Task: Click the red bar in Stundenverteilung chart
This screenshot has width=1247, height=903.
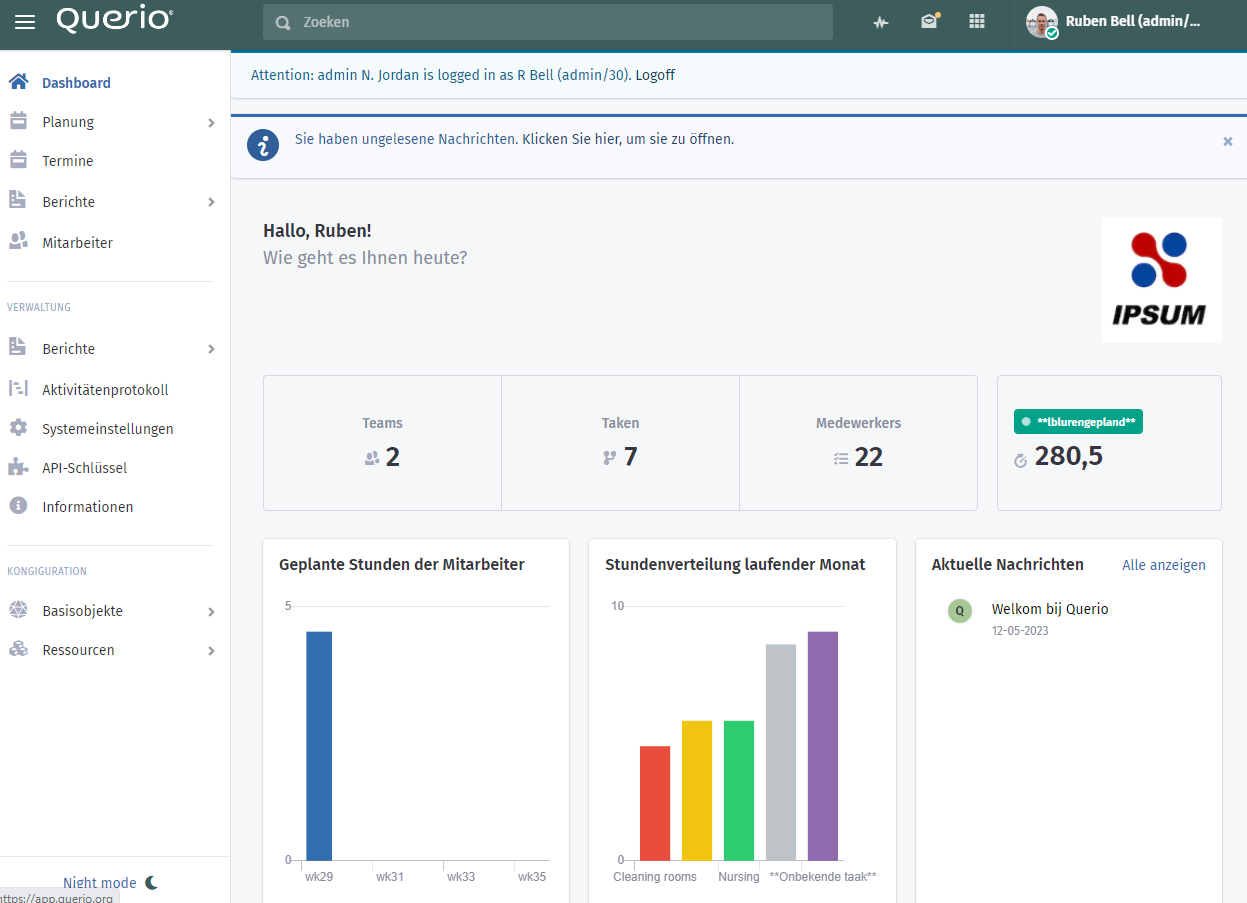Action: pos(655,803)
